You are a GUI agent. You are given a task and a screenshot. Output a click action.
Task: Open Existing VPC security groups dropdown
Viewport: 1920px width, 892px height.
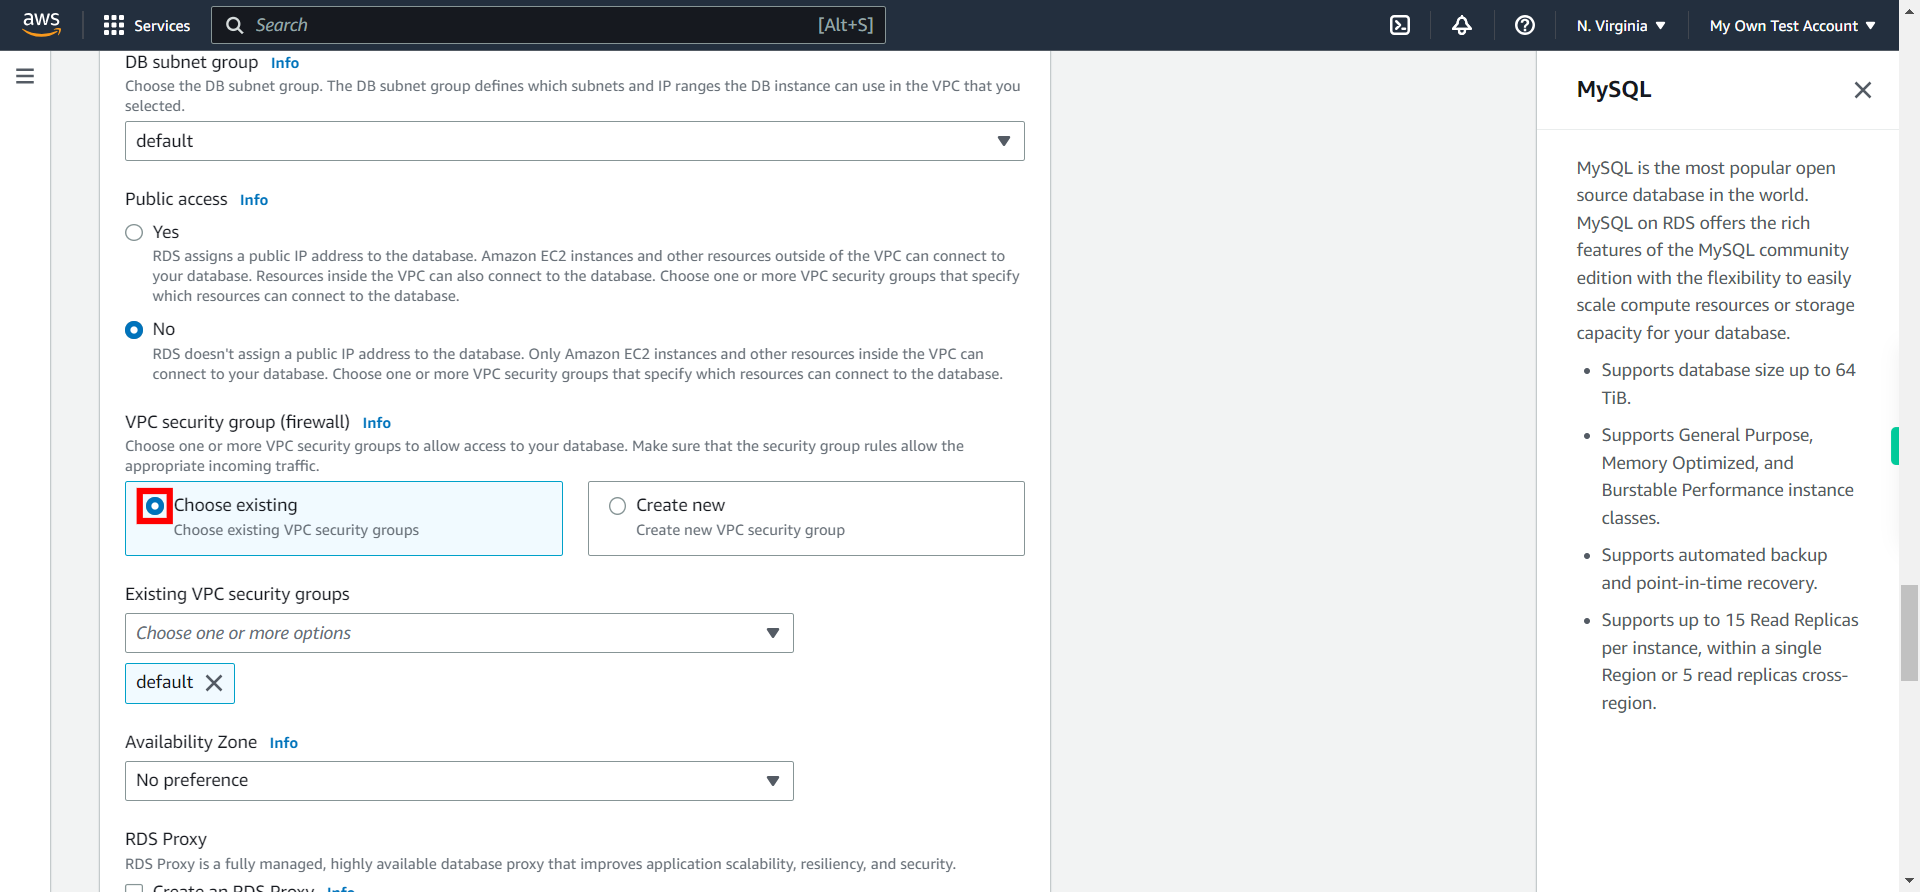coord(459,633)
